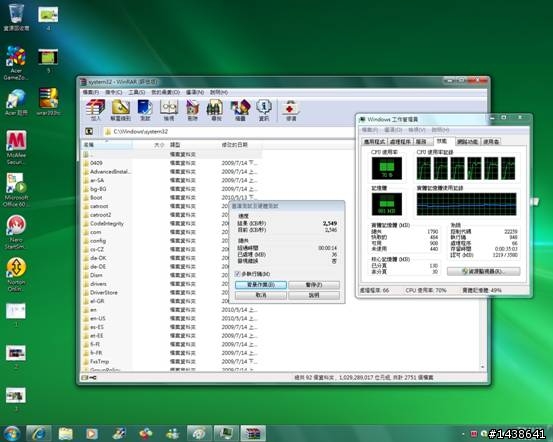Switch to WinRAR via its taskbar button

coord(253,434)
